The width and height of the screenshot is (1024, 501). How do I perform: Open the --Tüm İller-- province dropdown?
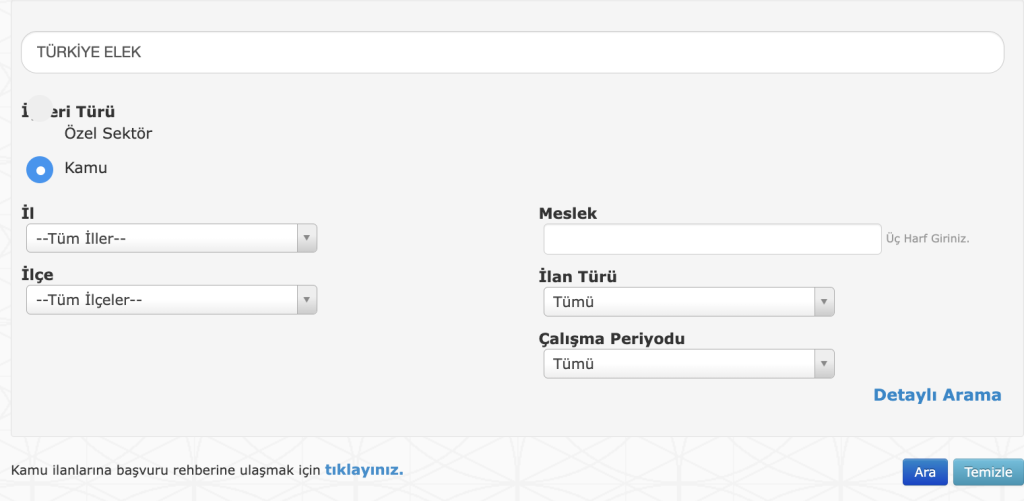[172, 238]
